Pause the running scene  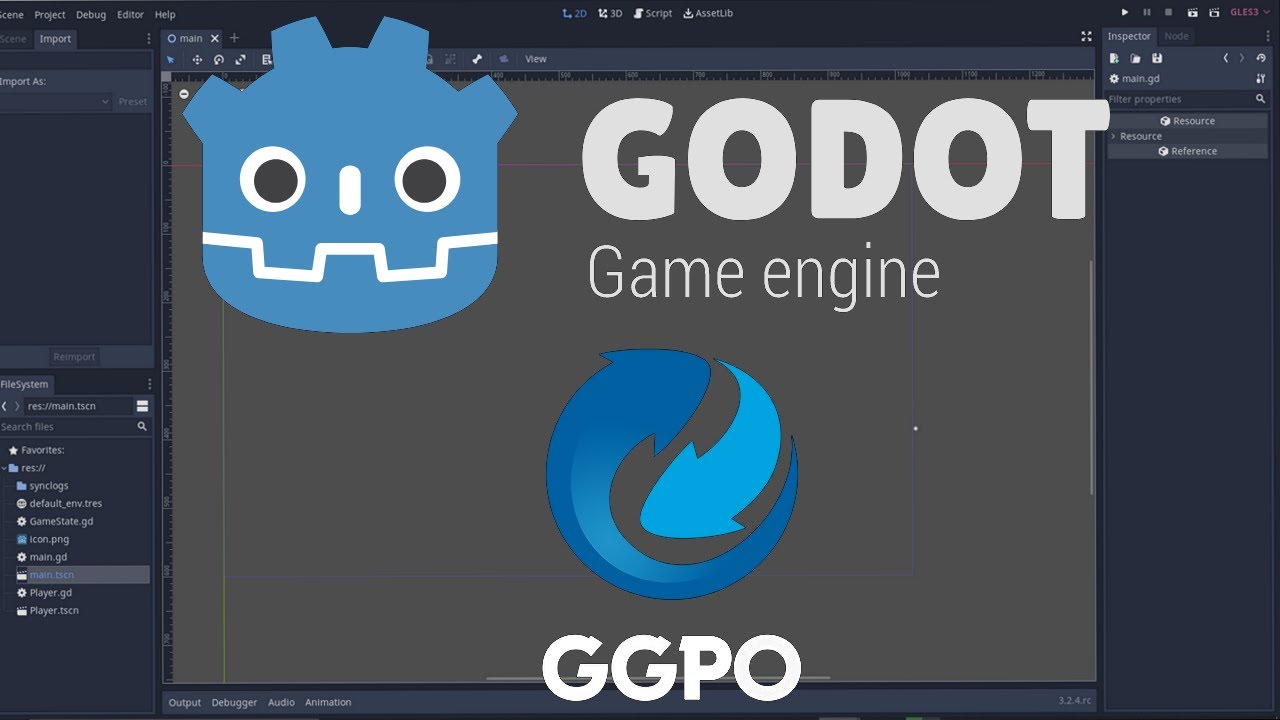[x=1147, y=13]
